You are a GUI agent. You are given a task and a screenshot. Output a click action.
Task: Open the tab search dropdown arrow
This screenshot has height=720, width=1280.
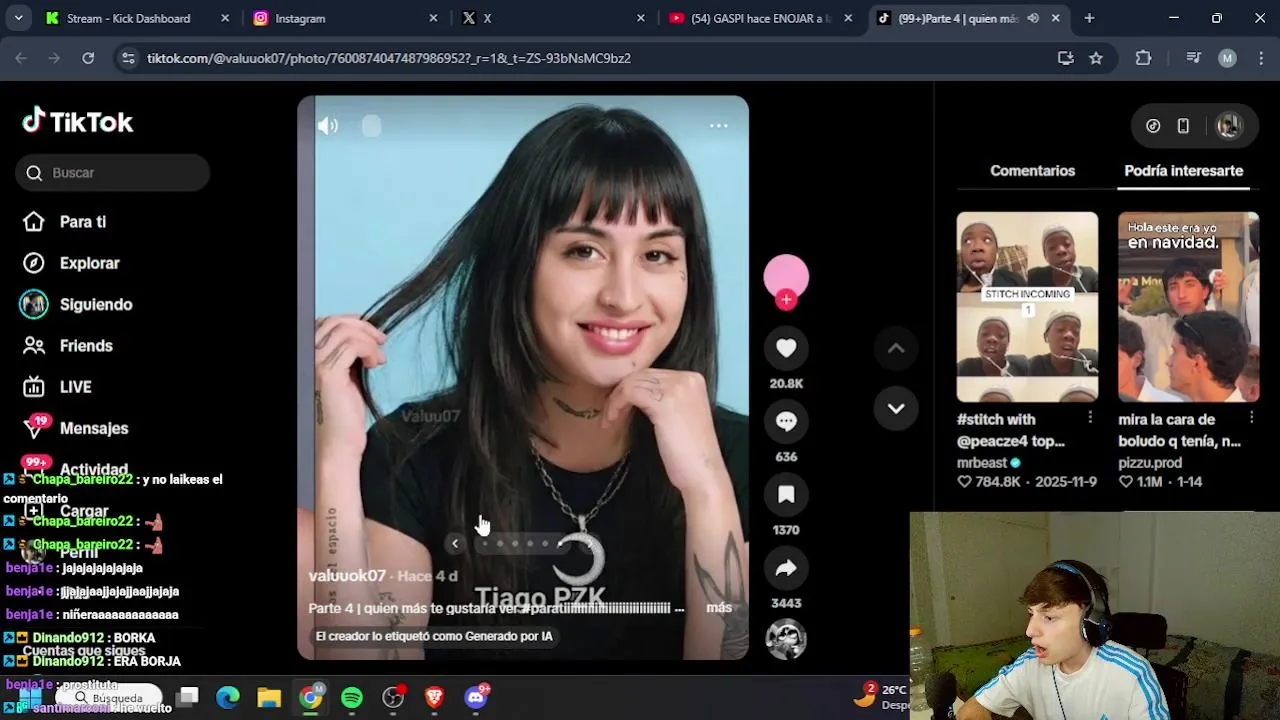pos(18,18)
